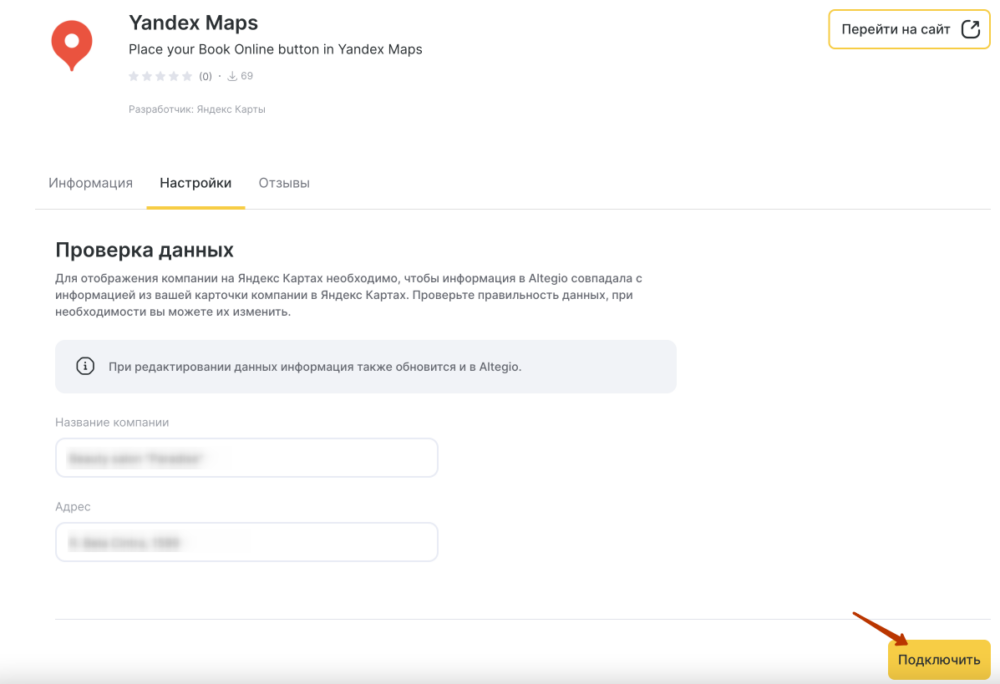This screenshot has height=684, width=1000.
Task: Click the Altegio update notice text
Action: pos(315,367)
